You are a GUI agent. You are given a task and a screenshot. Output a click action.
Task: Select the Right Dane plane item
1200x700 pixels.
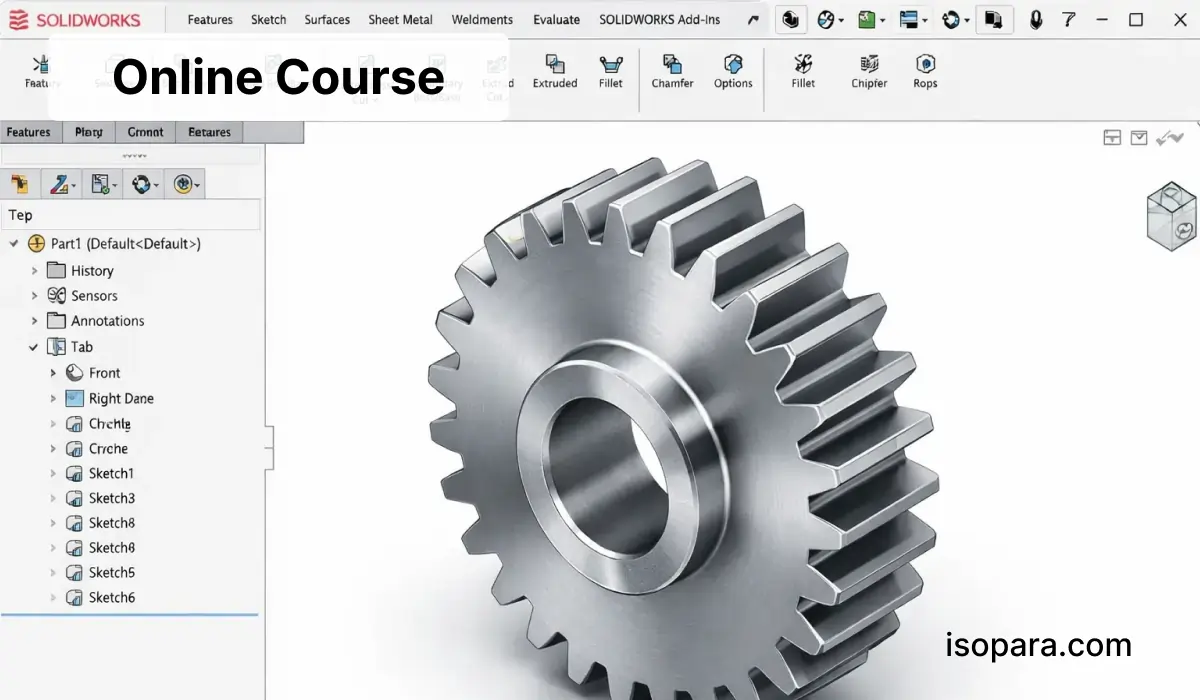(x=121, y=398)
